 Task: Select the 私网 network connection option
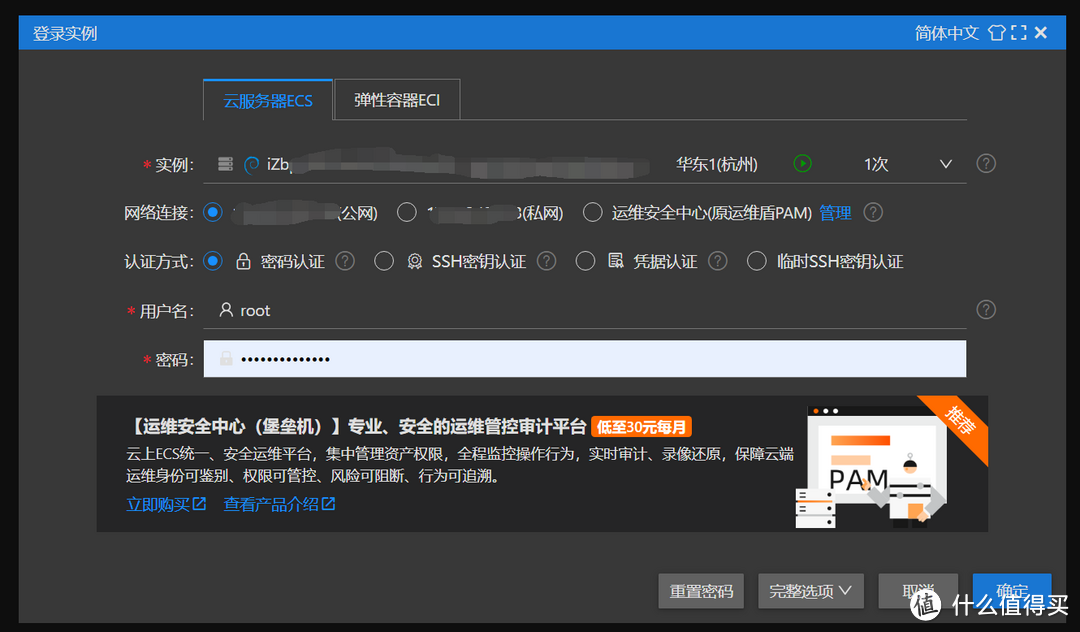point(406,212)
